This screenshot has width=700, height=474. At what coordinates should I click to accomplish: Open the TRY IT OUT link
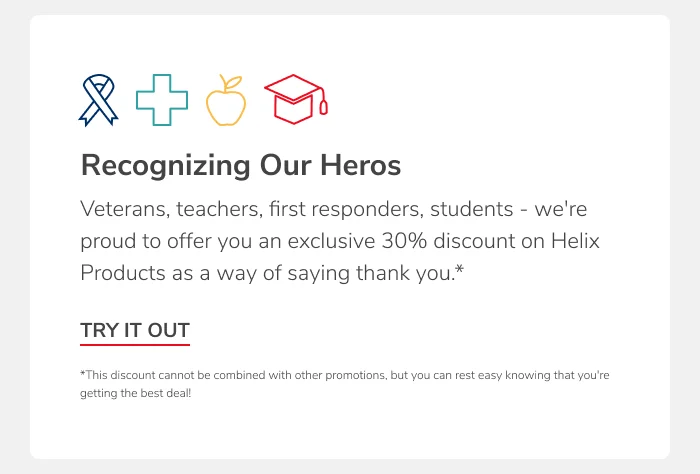pos(135,330)
